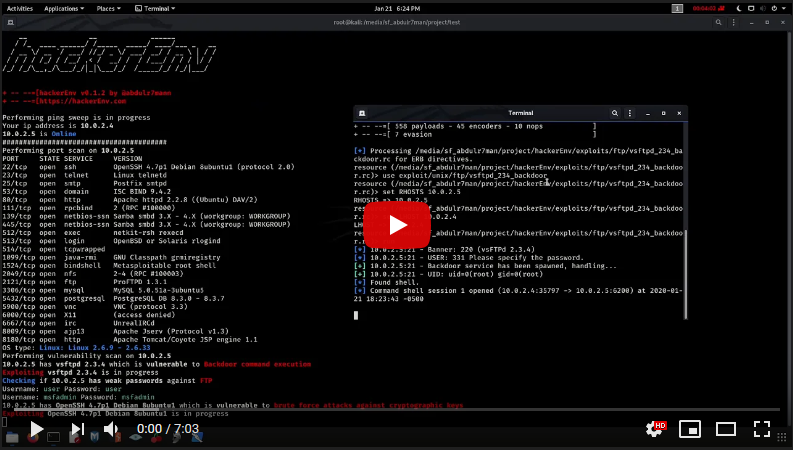
Task: Open the Applications dropdown menu
Action: tap(64, 9)
